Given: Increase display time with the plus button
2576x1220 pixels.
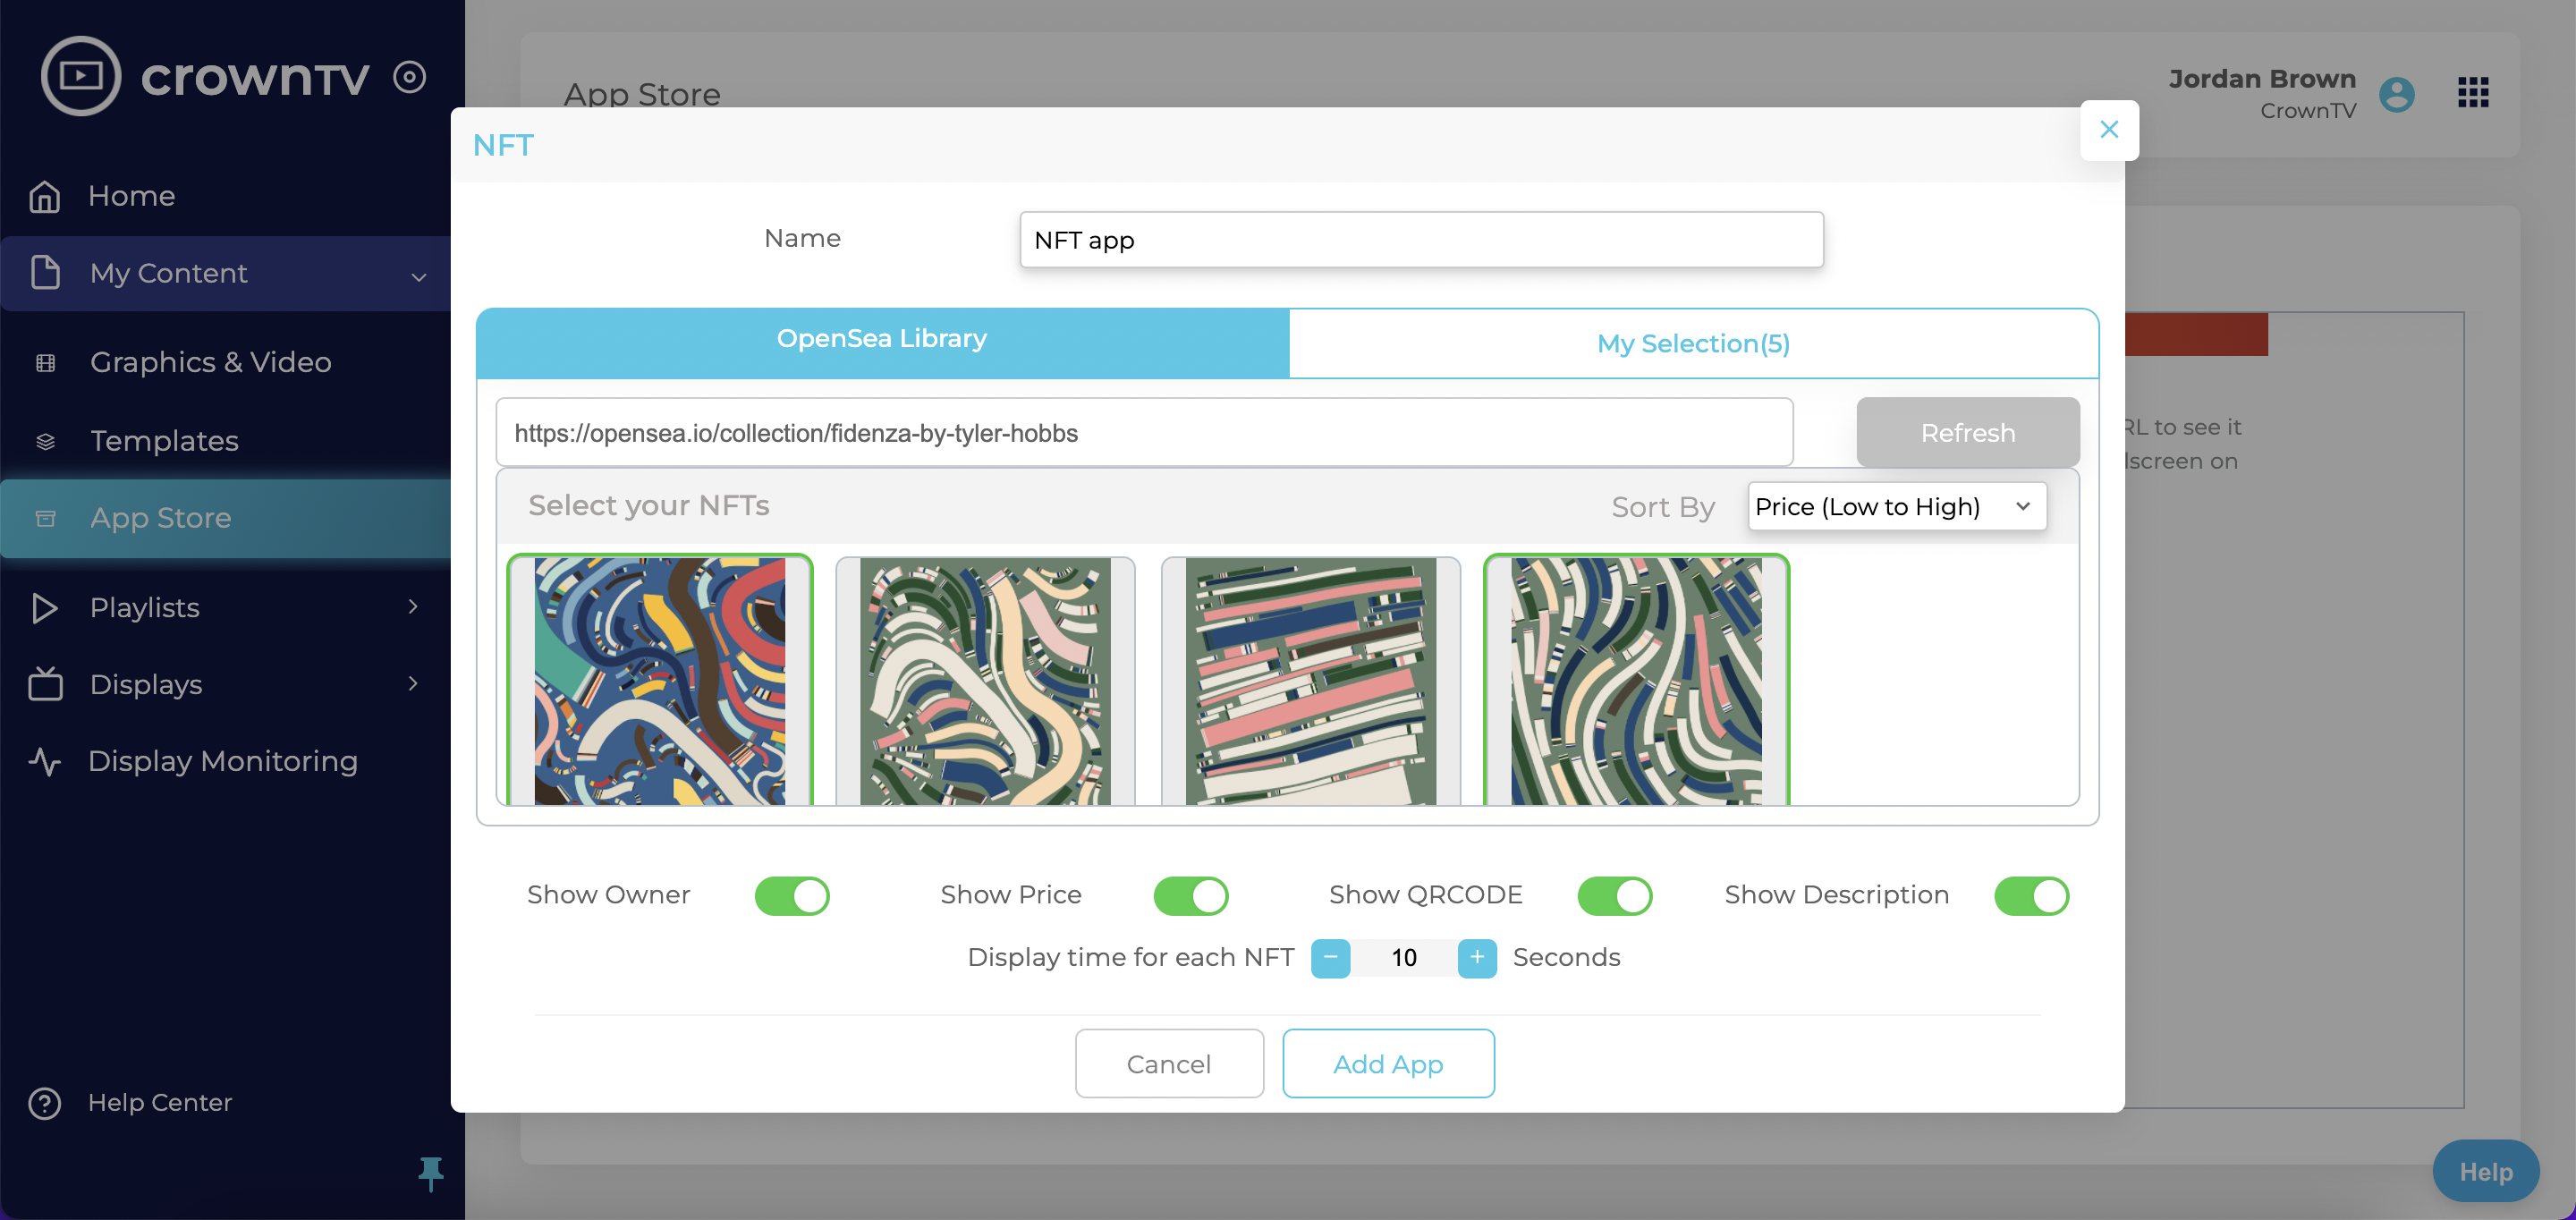Looking at the screenshot, I should (x=1477, y=958).
